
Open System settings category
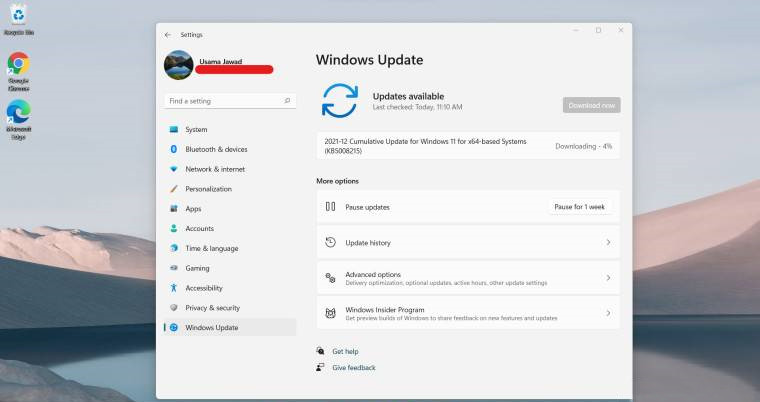[230, 129]
